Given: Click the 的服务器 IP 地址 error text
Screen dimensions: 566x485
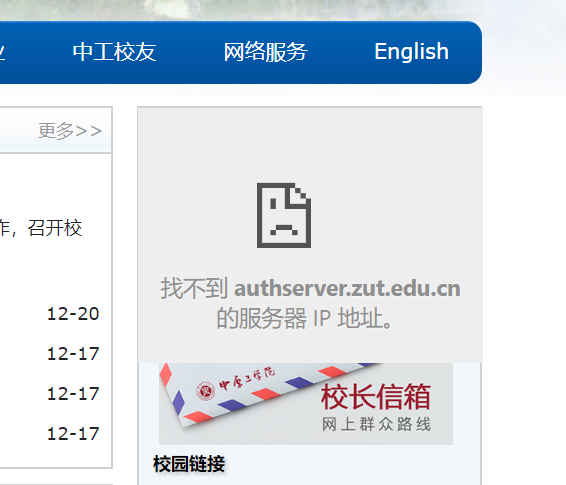Looking at the screenshot, I should (304, 318).
